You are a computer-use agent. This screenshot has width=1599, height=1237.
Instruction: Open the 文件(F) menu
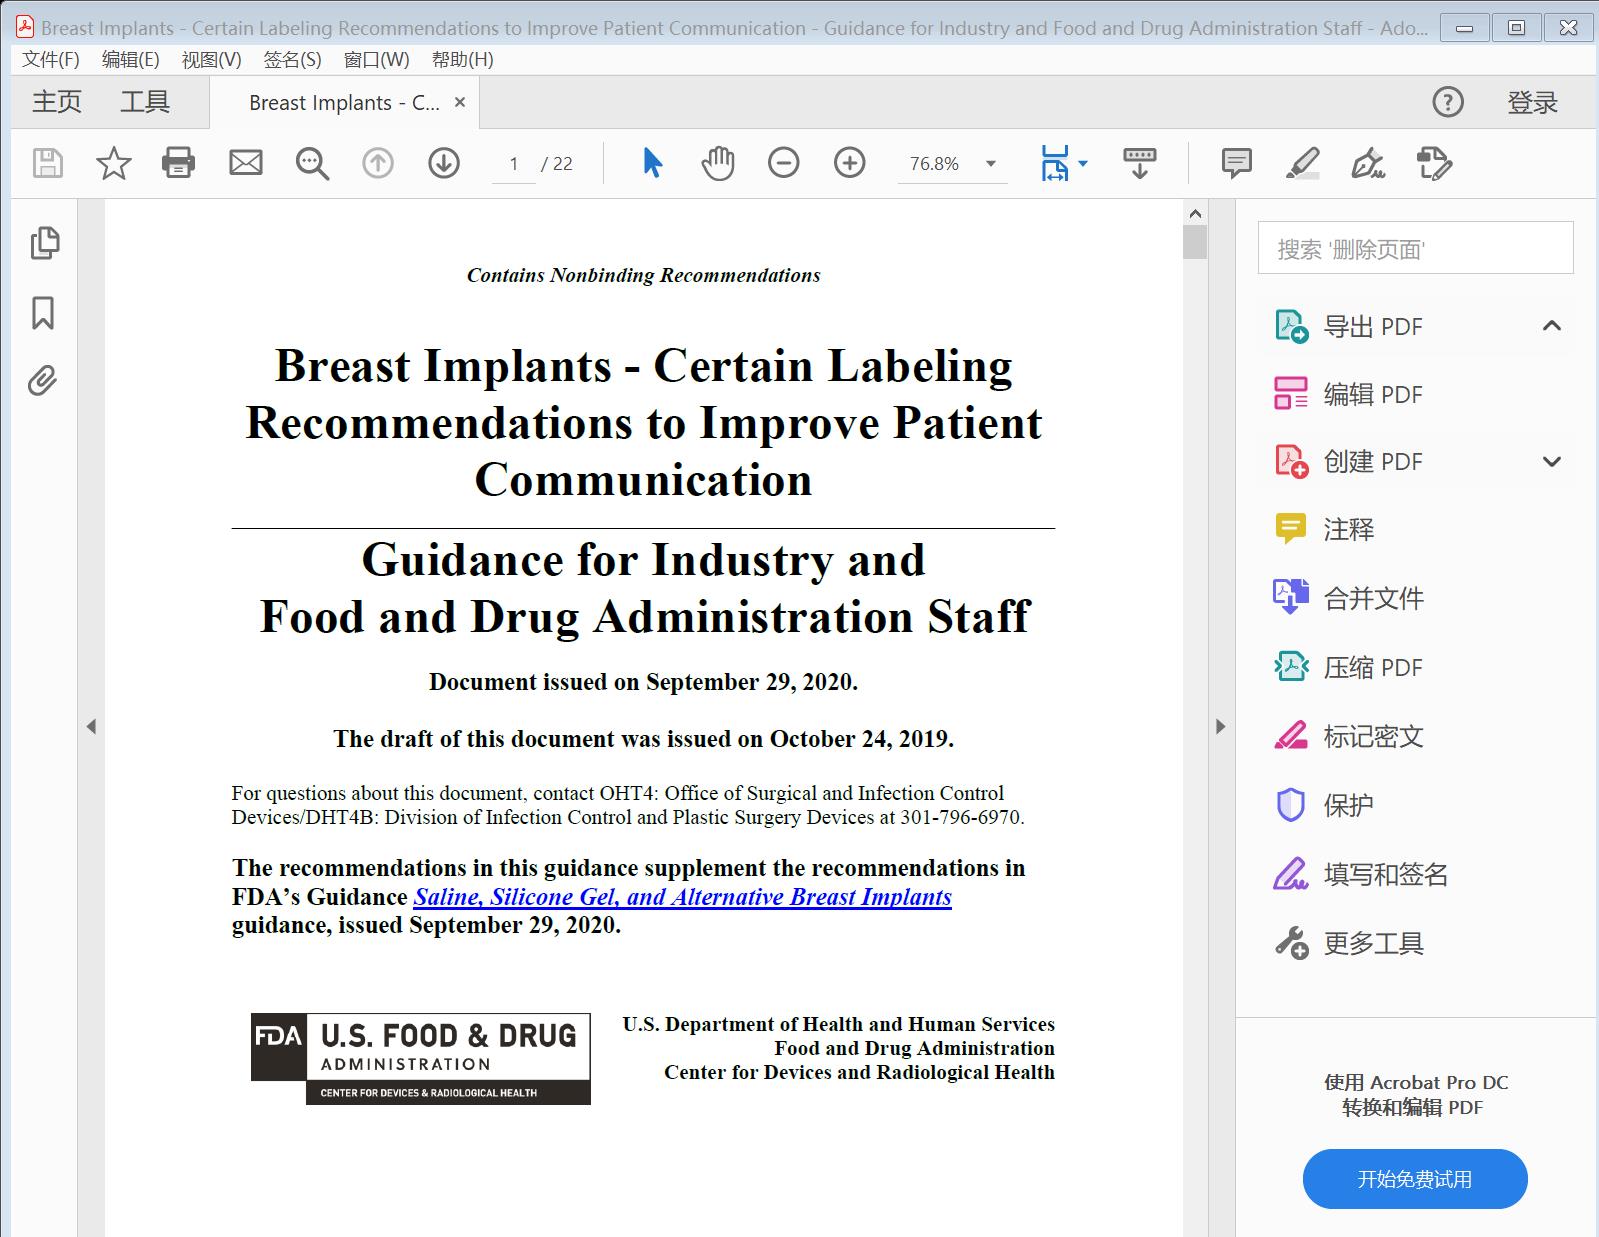point(51,60)
